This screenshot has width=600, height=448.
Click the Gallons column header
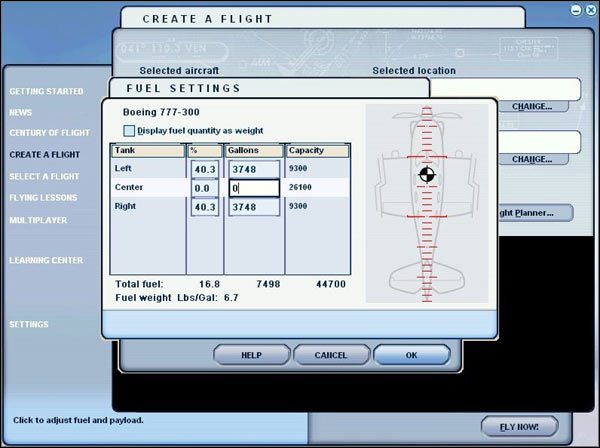[x=254, y=150]
